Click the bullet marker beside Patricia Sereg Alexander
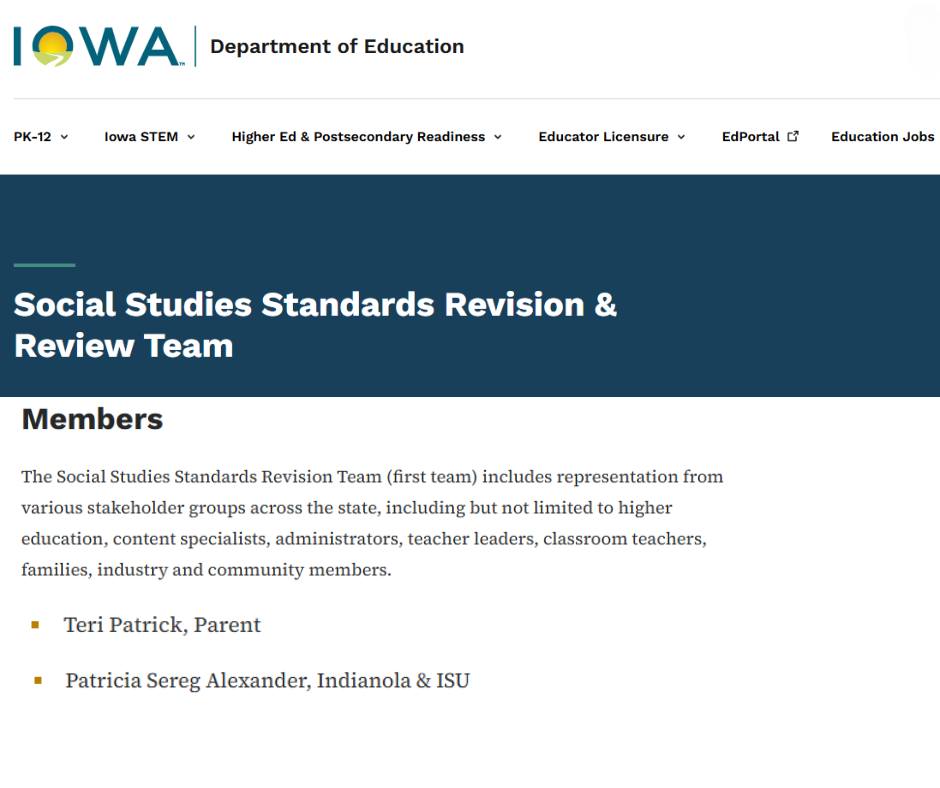This screenshot has height=788, width=940. coord(38,681)
